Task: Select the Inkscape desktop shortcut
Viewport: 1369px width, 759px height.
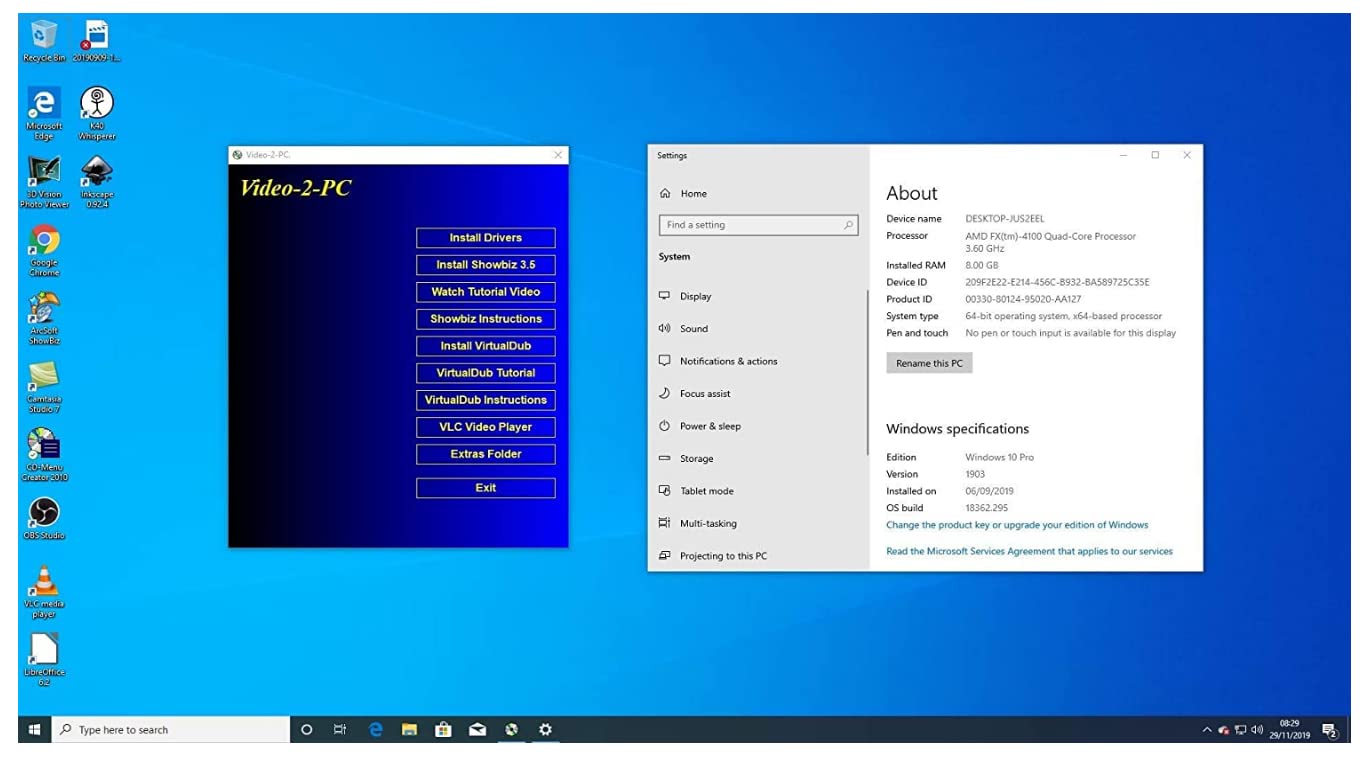Action: point(97,175)
